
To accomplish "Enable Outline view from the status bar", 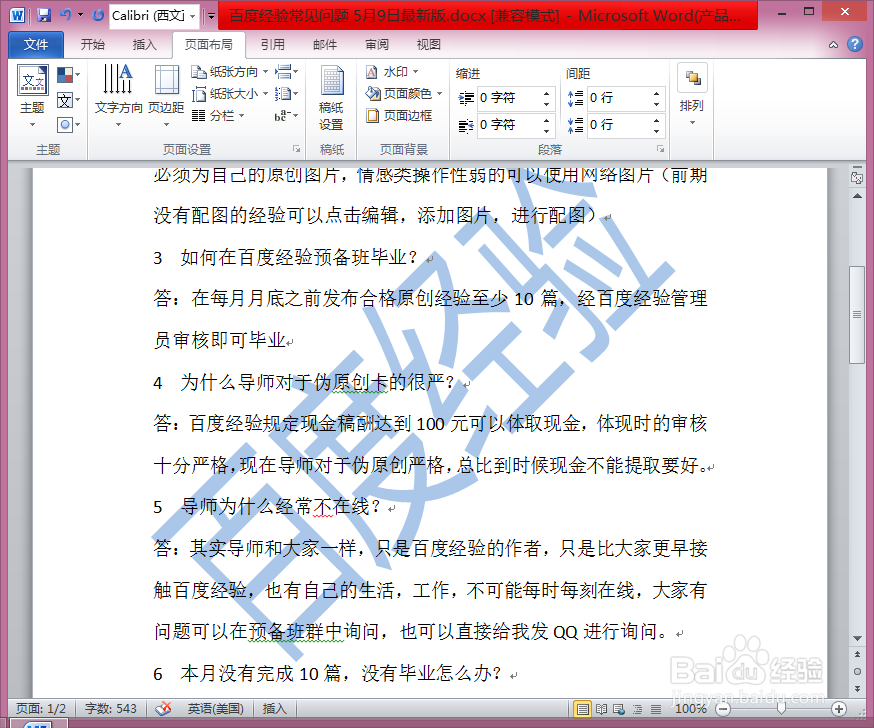I will 639,708.
